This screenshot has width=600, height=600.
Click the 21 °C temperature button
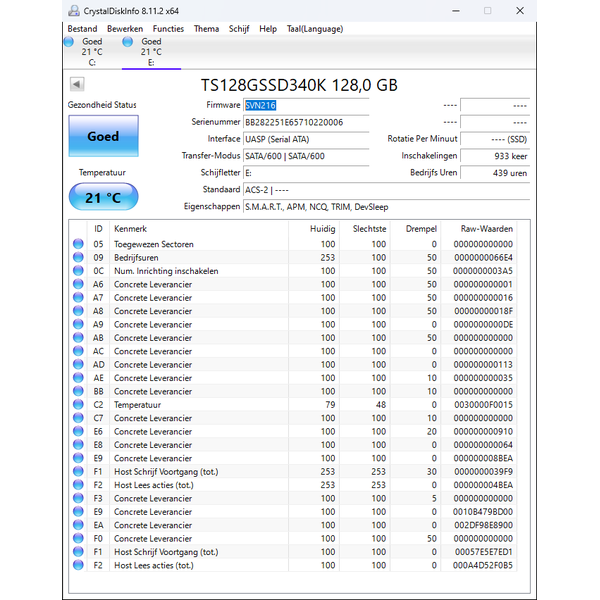103,197
